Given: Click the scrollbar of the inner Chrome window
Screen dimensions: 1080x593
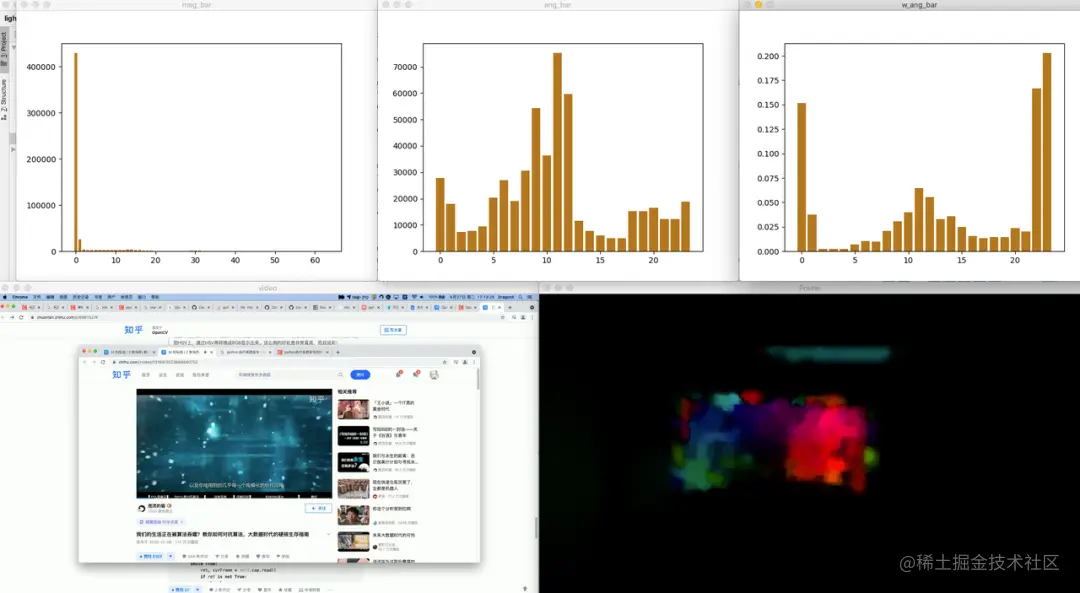Looking at the screenshot, I should [x=477, y=380].
